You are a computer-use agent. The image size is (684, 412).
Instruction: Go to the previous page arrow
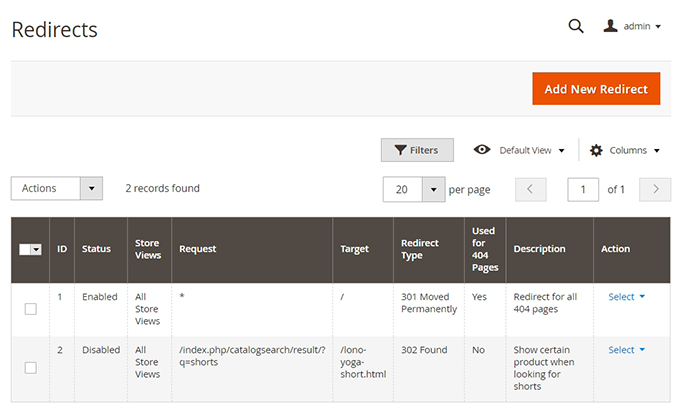pos(531,189)
